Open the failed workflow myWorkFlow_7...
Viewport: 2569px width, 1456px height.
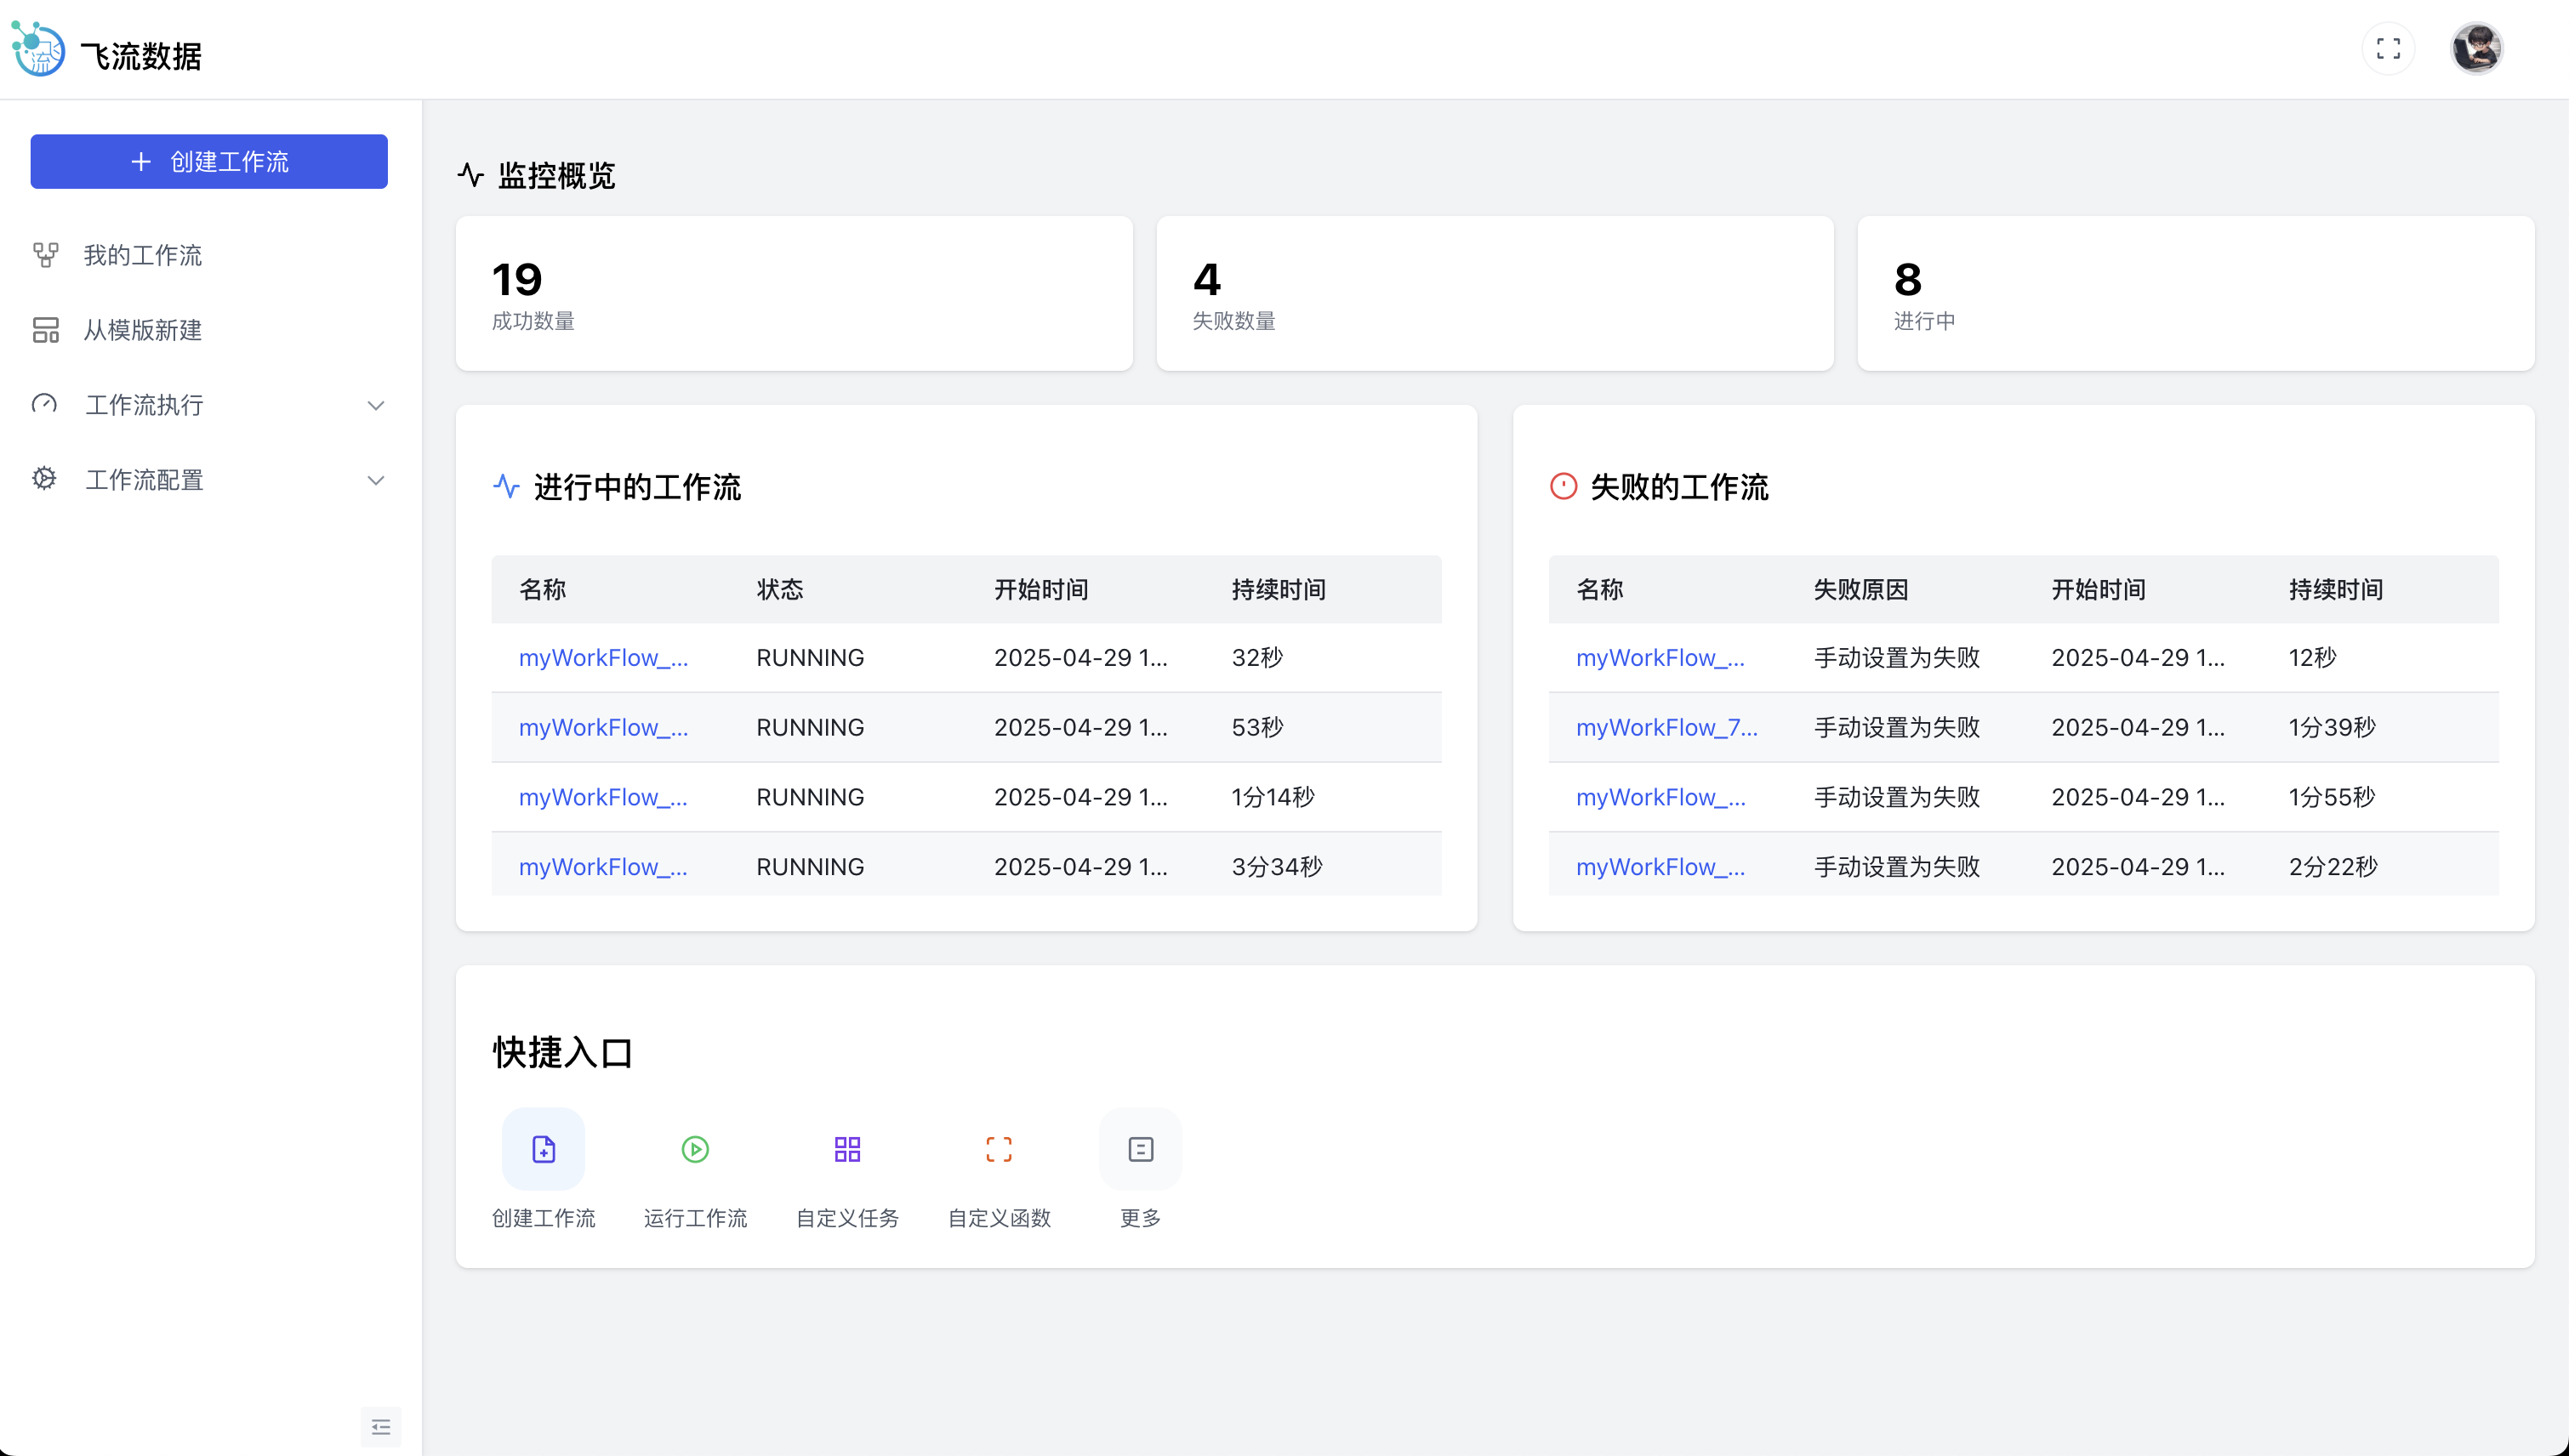[x=1666, y=728]
